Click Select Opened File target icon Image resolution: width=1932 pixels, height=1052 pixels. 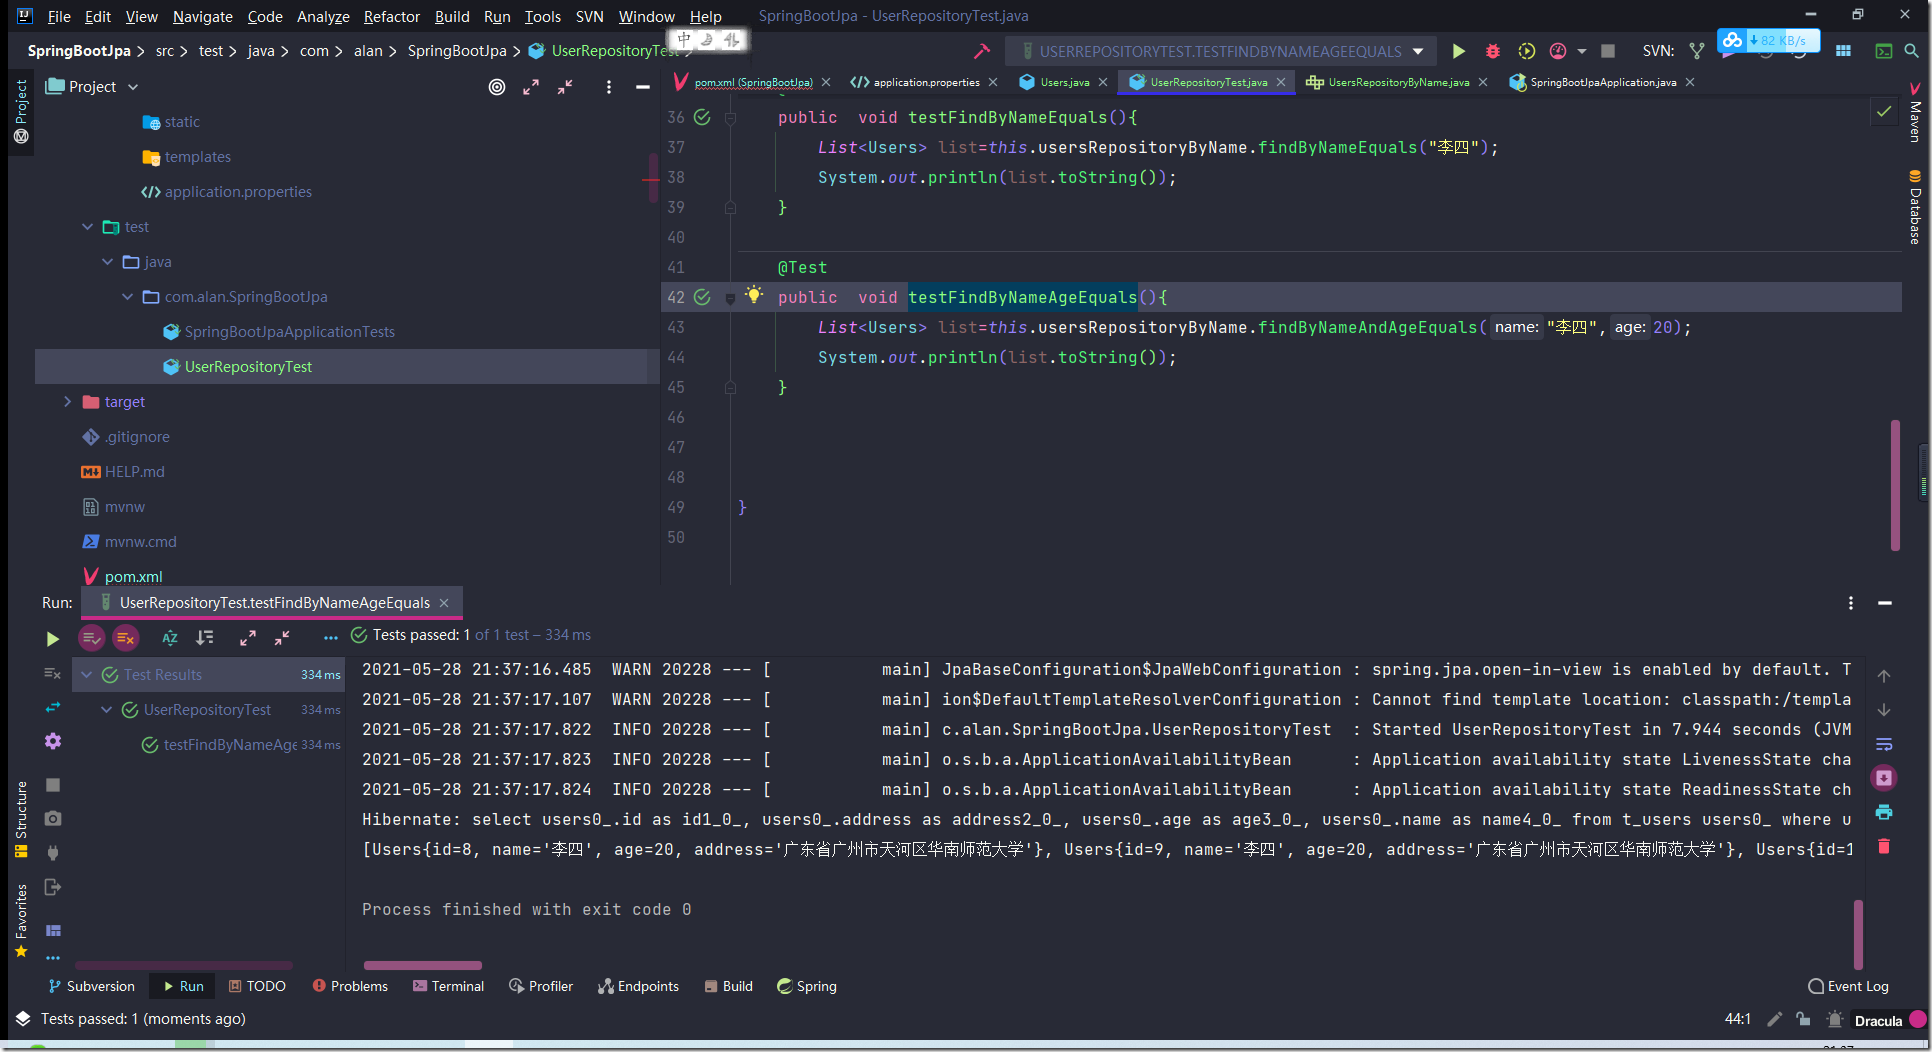pyautogui.click(x=497, y=87)
